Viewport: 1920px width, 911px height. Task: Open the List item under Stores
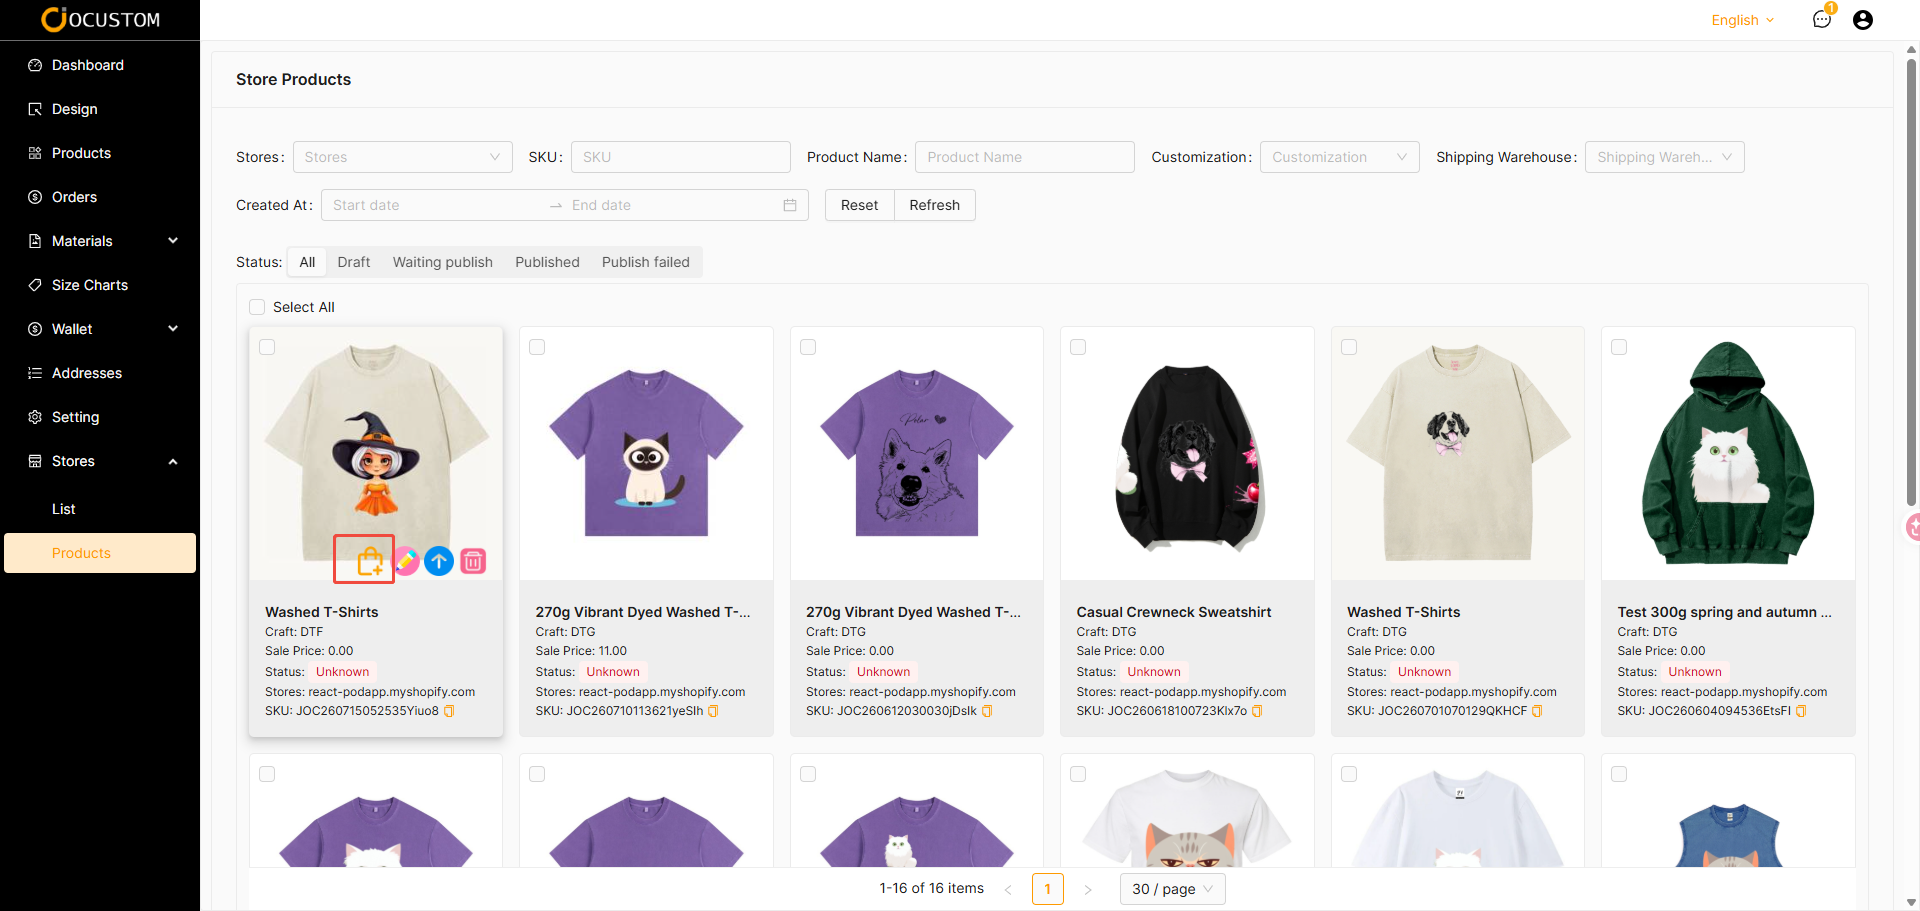click(100, 509)
